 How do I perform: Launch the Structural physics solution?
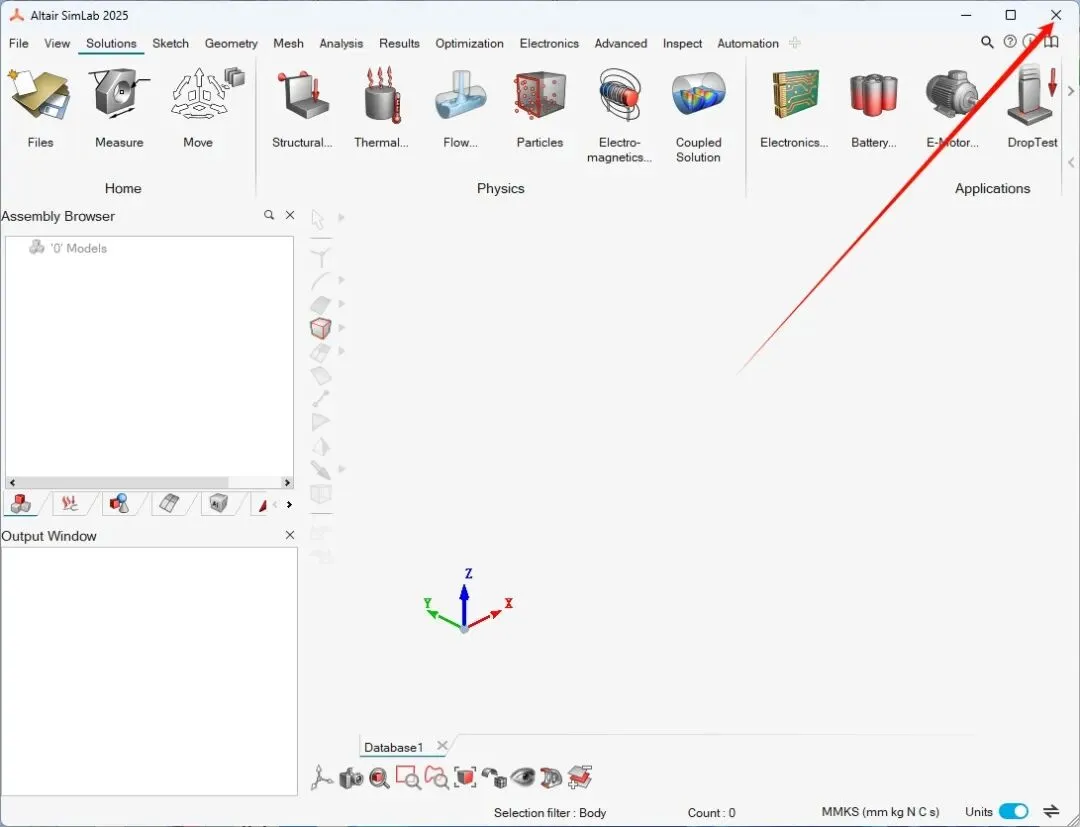302,108
